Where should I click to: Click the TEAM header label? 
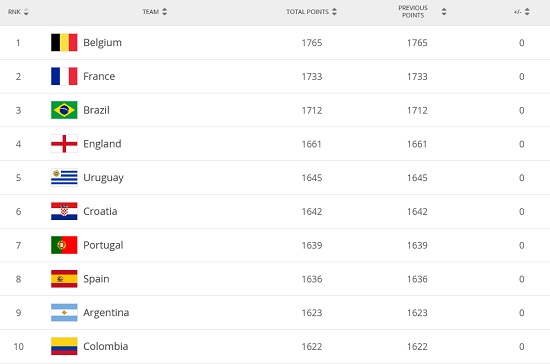point(150,12)
